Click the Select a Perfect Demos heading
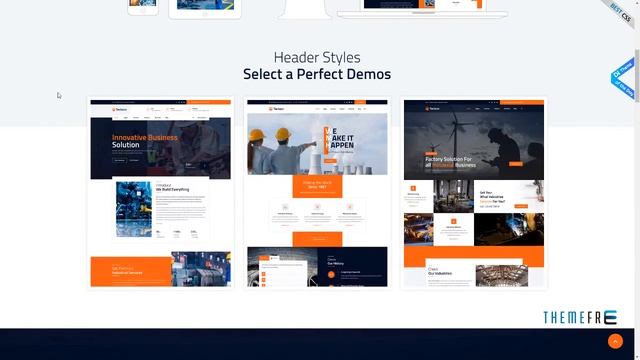The width and height of the screenshot is (640, 360). (x=317, y=74)
